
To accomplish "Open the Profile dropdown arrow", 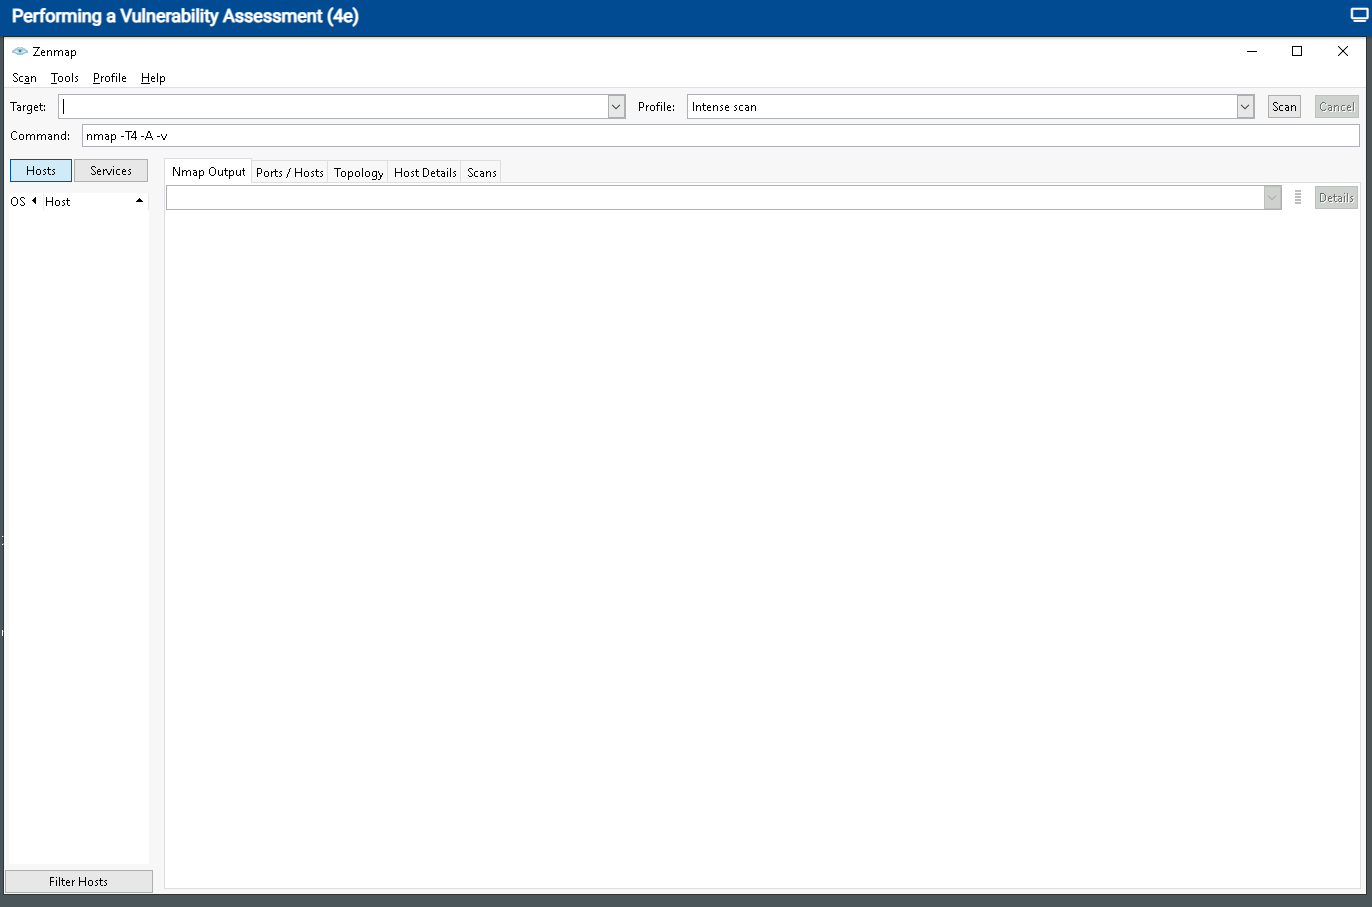I will coord(1245,107).
